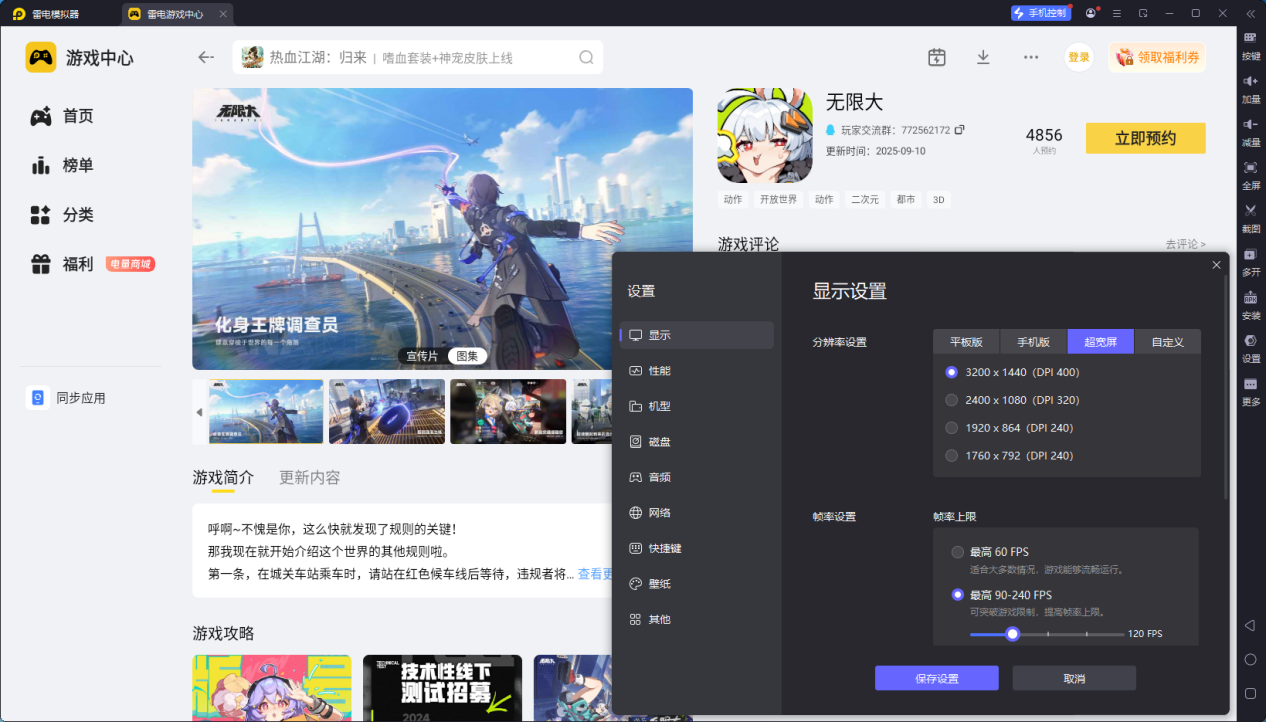Switch to the 自定义 resolution tab
Viewport: 1266px width, 722px height.
pos(1167,341)
